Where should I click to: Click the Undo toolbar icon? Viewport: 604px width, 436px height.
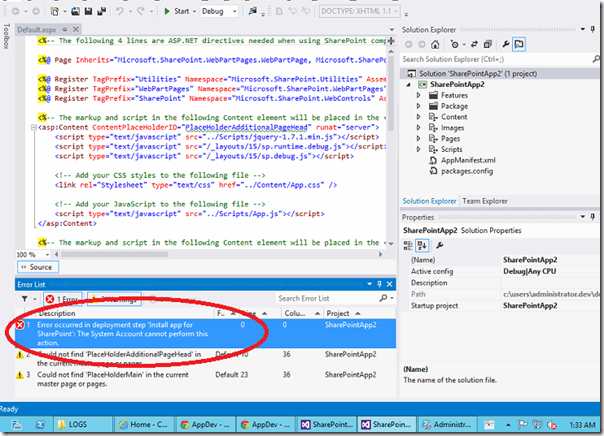click(x=120, y=12)
